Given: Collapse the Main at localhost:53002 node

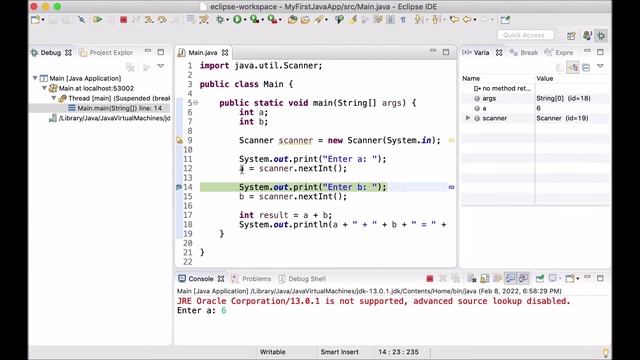Looking at the screenshot, I should point(44,88).
